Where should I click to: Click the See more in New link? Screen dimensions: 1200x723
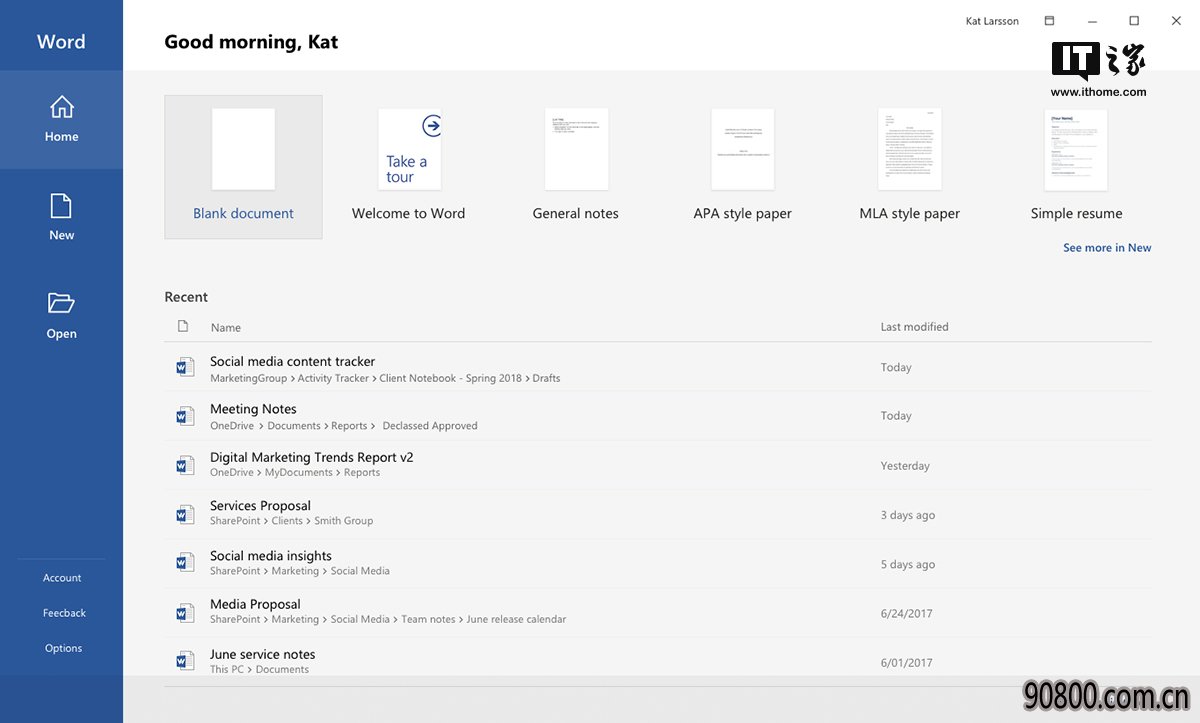click(x=1107, y=248)
